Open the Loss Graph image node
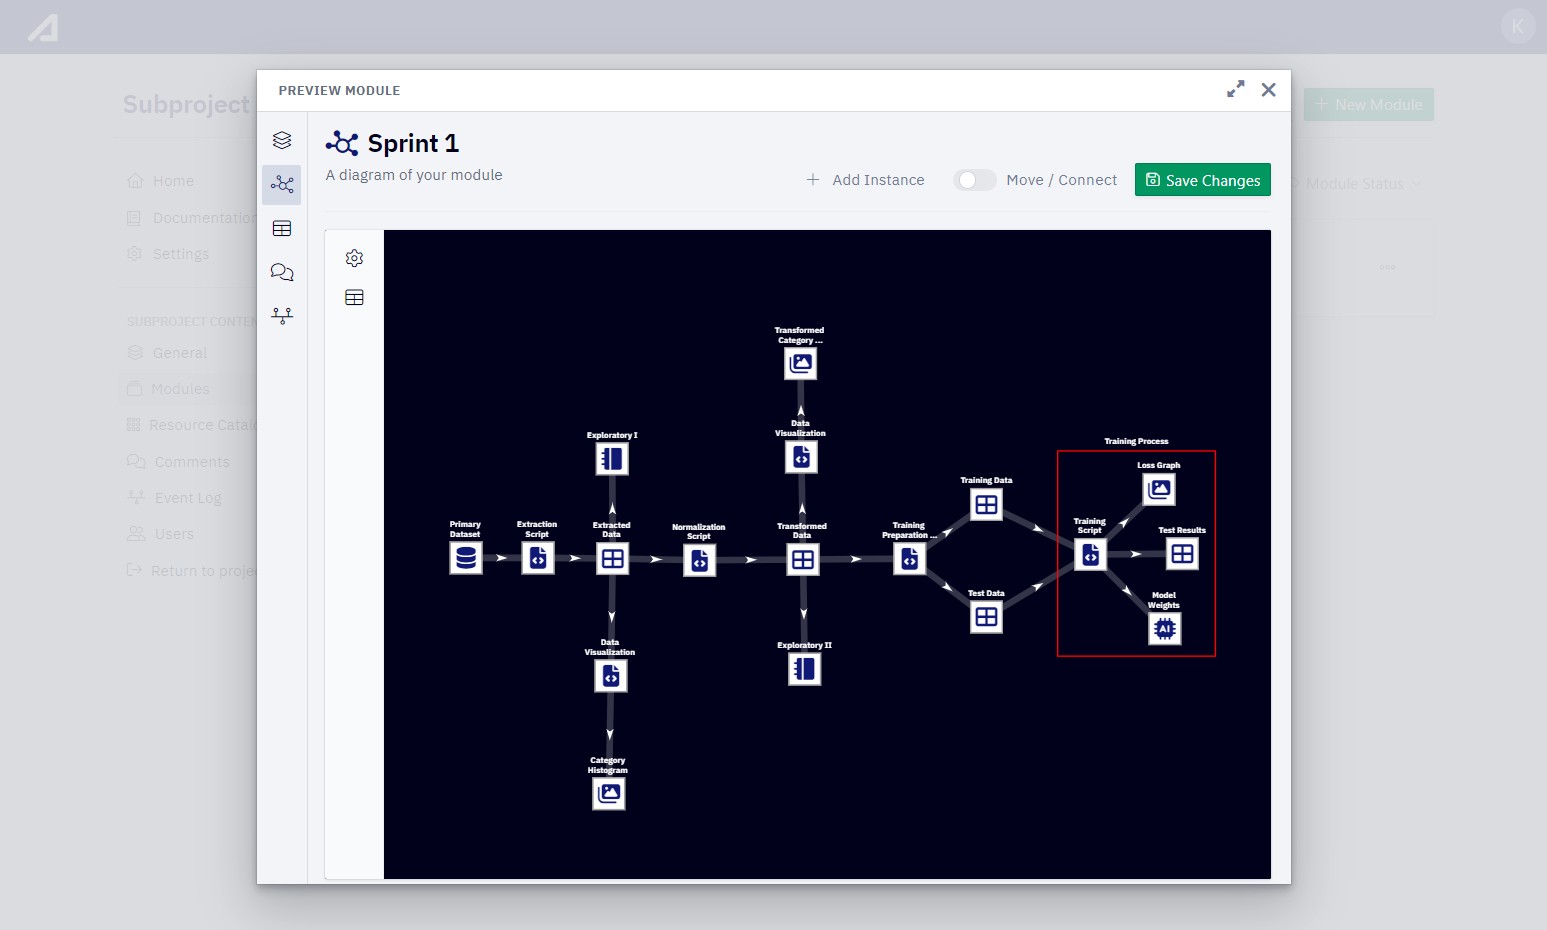The height and width of the screenshot is (930, 1547). point(1159,489)
